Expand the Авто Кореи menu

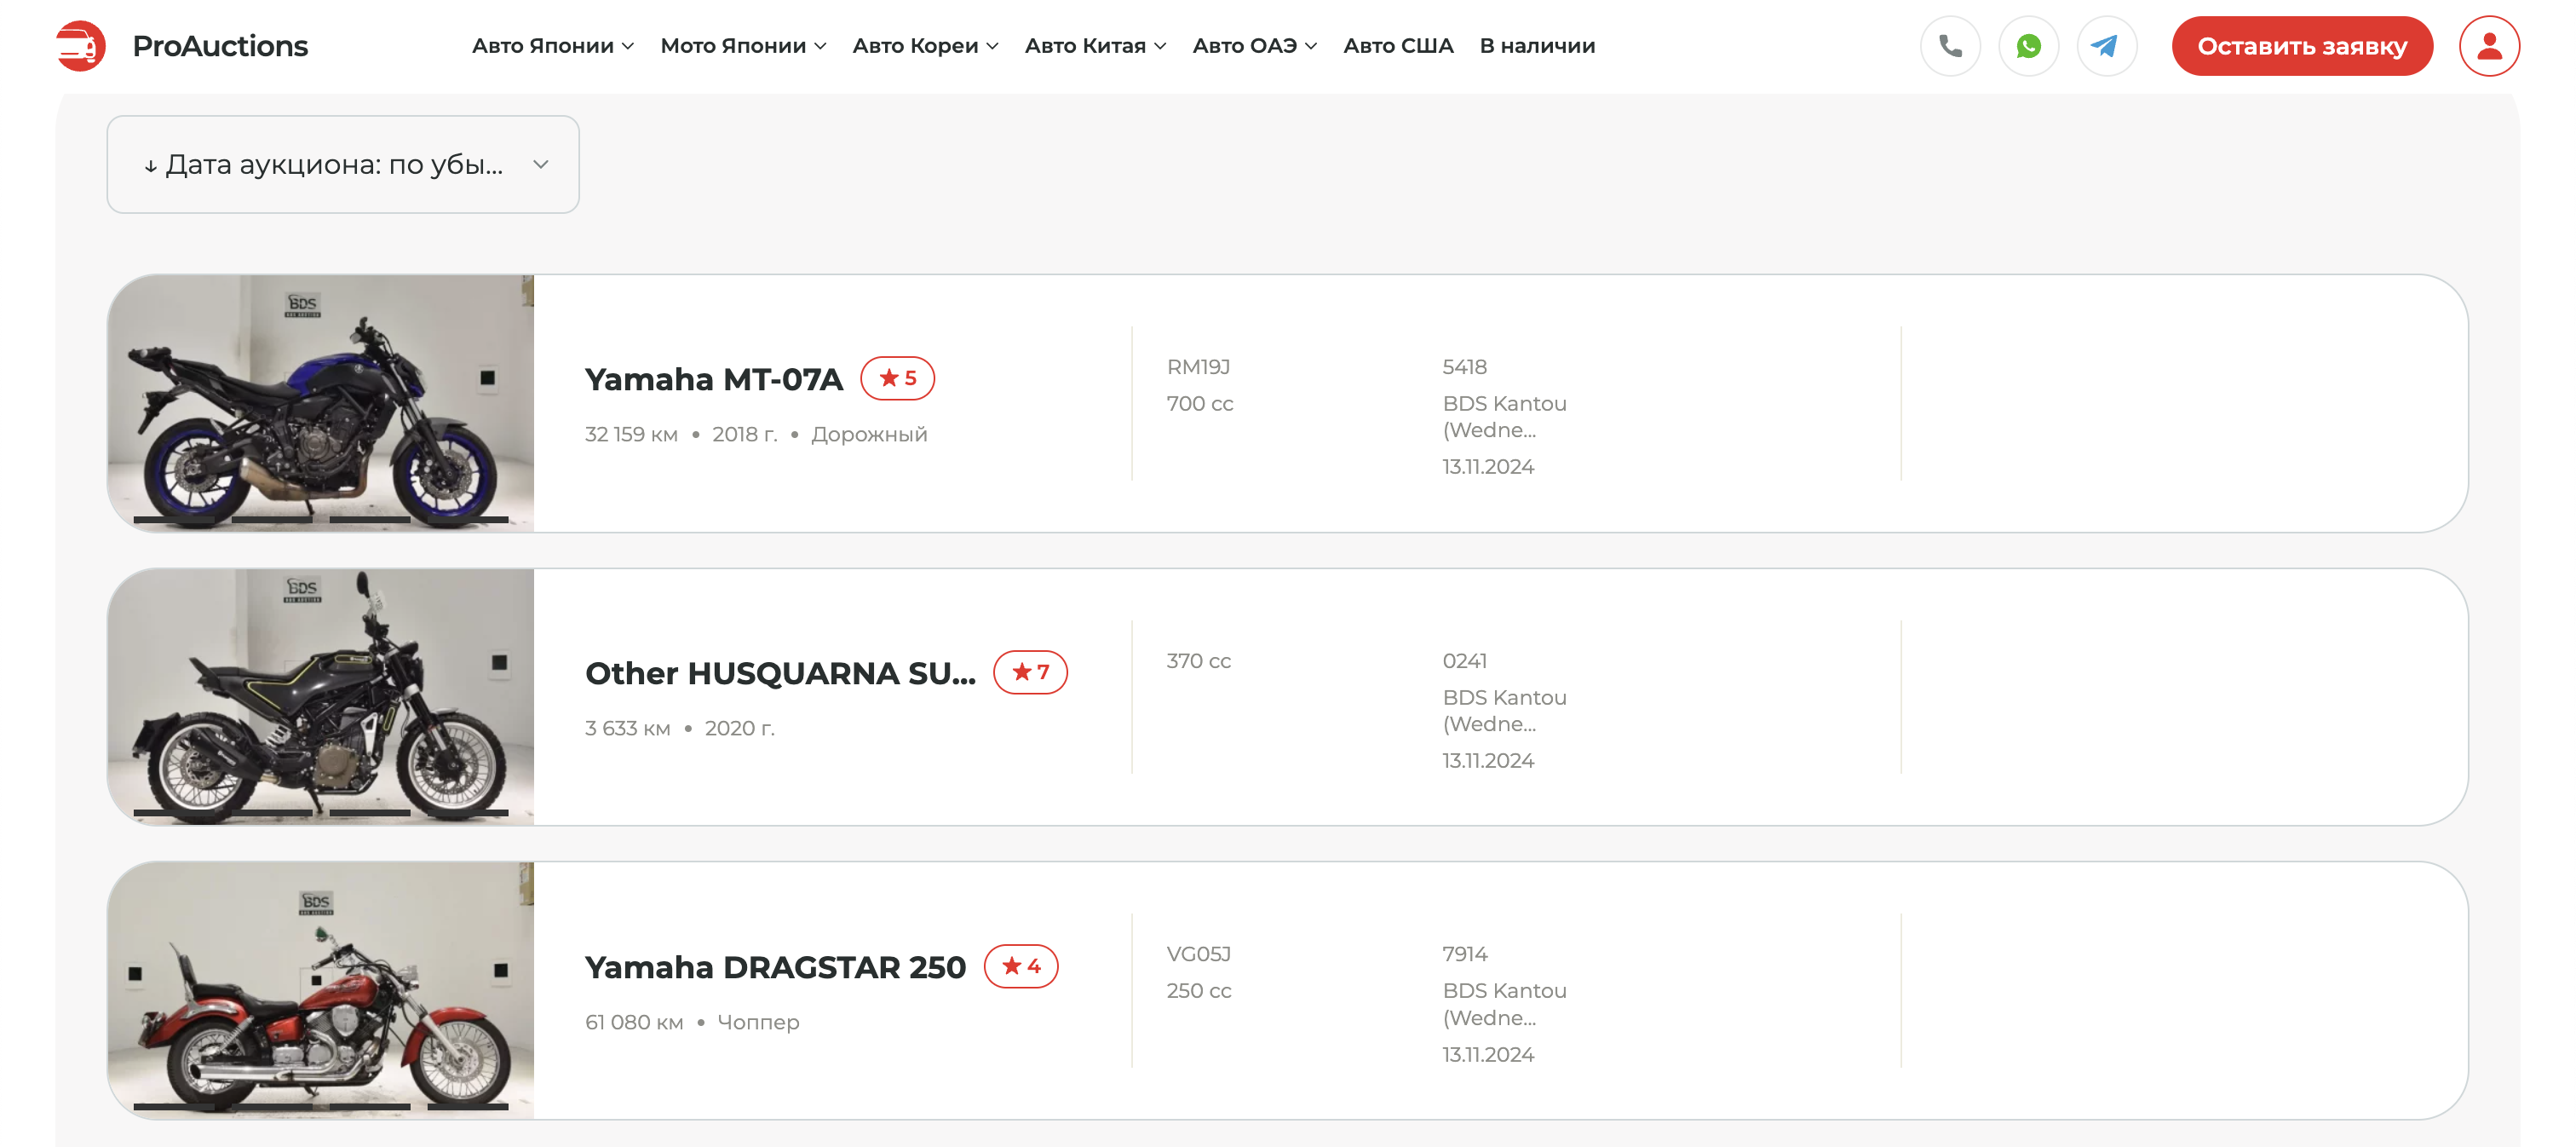coord(925,46)
